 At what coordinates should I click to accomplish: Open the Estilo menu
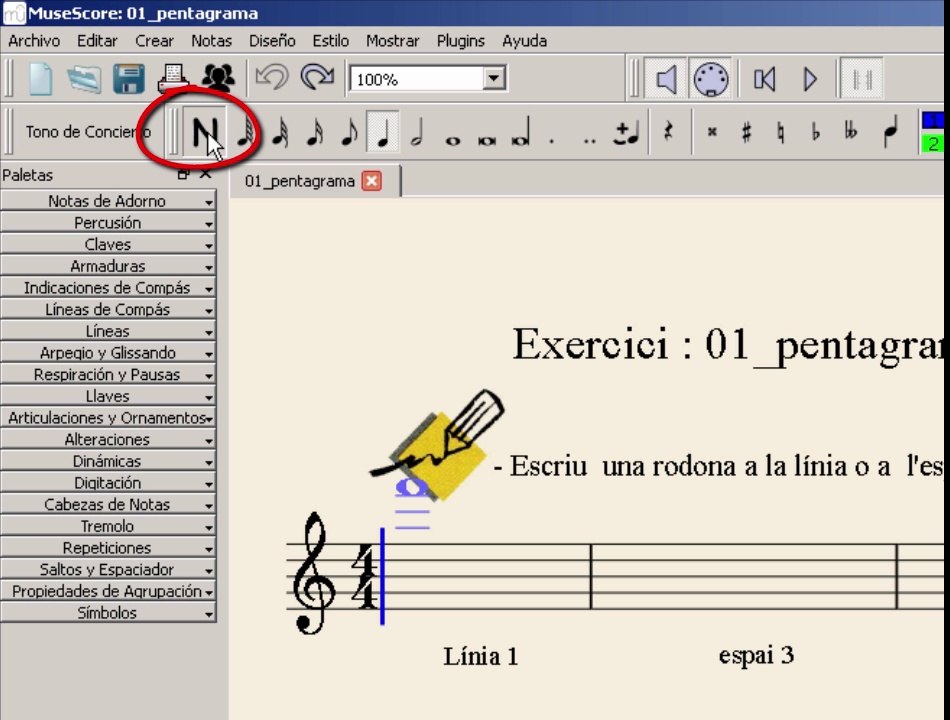coord(330,41)
